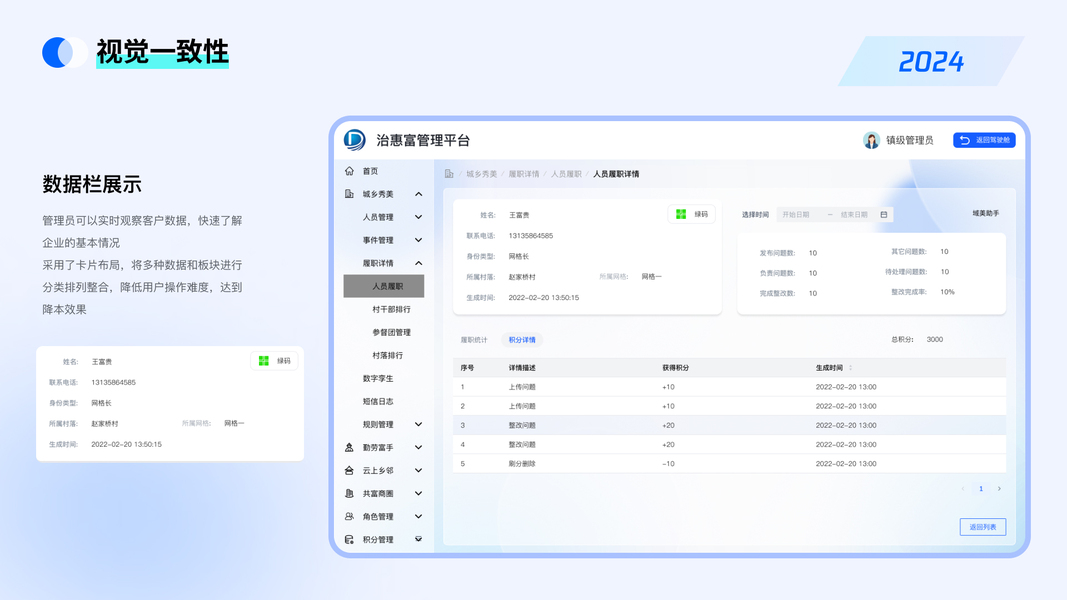The image size is (1067, 600).
Task: Click the 云上乡邻 sidebar icon
Action: (350, 471)
